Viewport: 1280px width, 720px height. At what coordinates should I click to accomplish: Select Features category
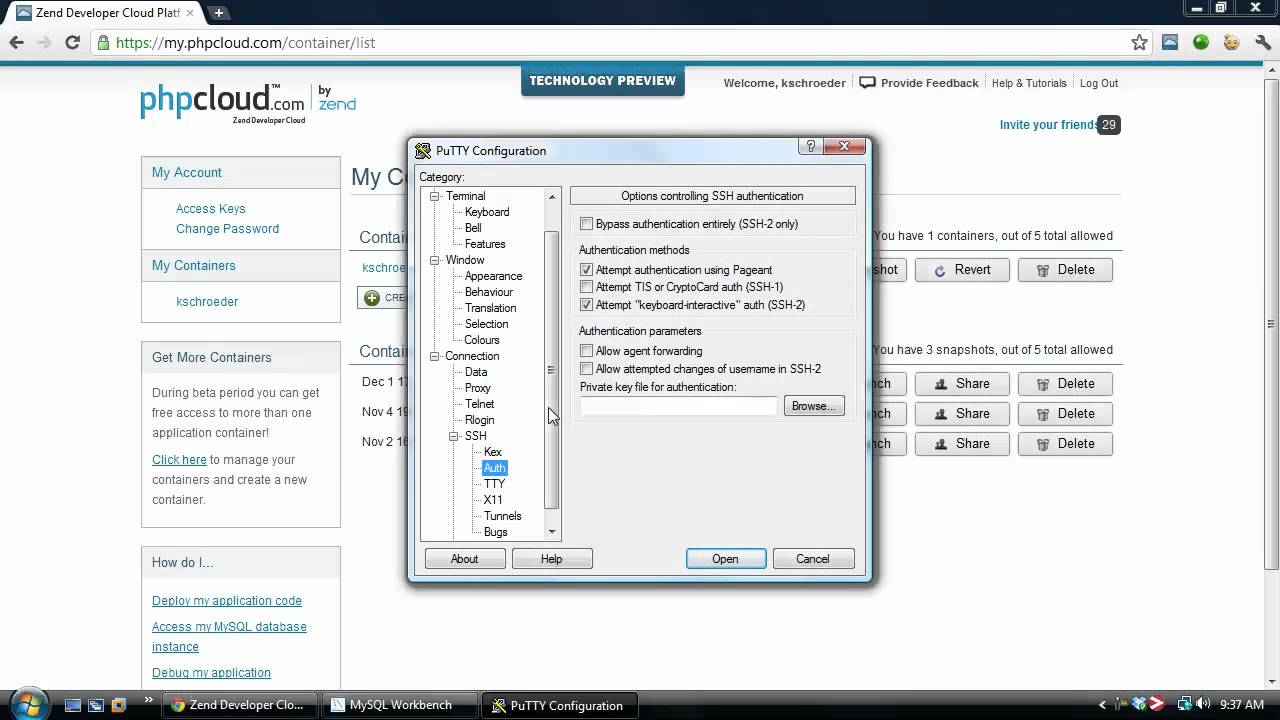click(485, 244)
